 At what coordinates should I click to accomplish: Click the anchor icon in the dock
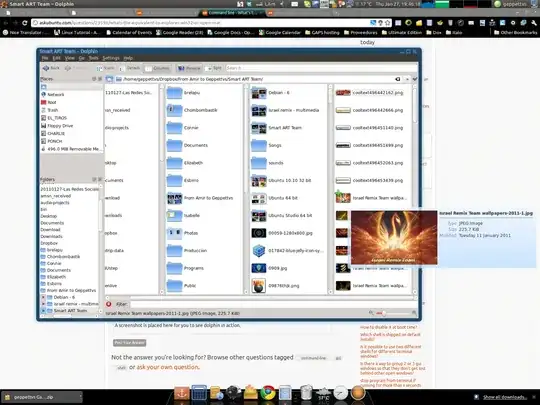pyautogui.click(x=181, y=393)
